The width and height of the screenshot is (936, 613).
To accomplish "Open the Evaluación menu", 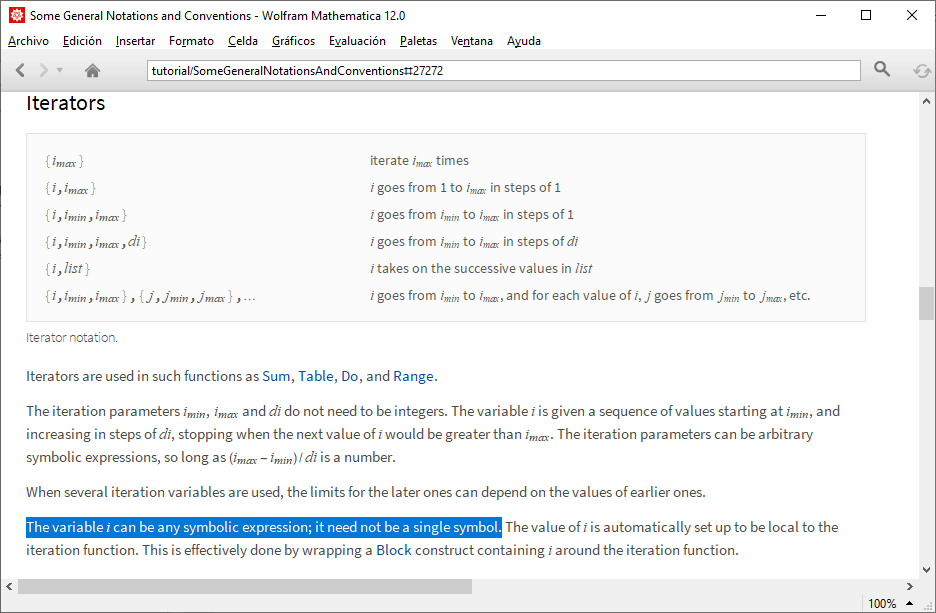I will click(357, 41).
